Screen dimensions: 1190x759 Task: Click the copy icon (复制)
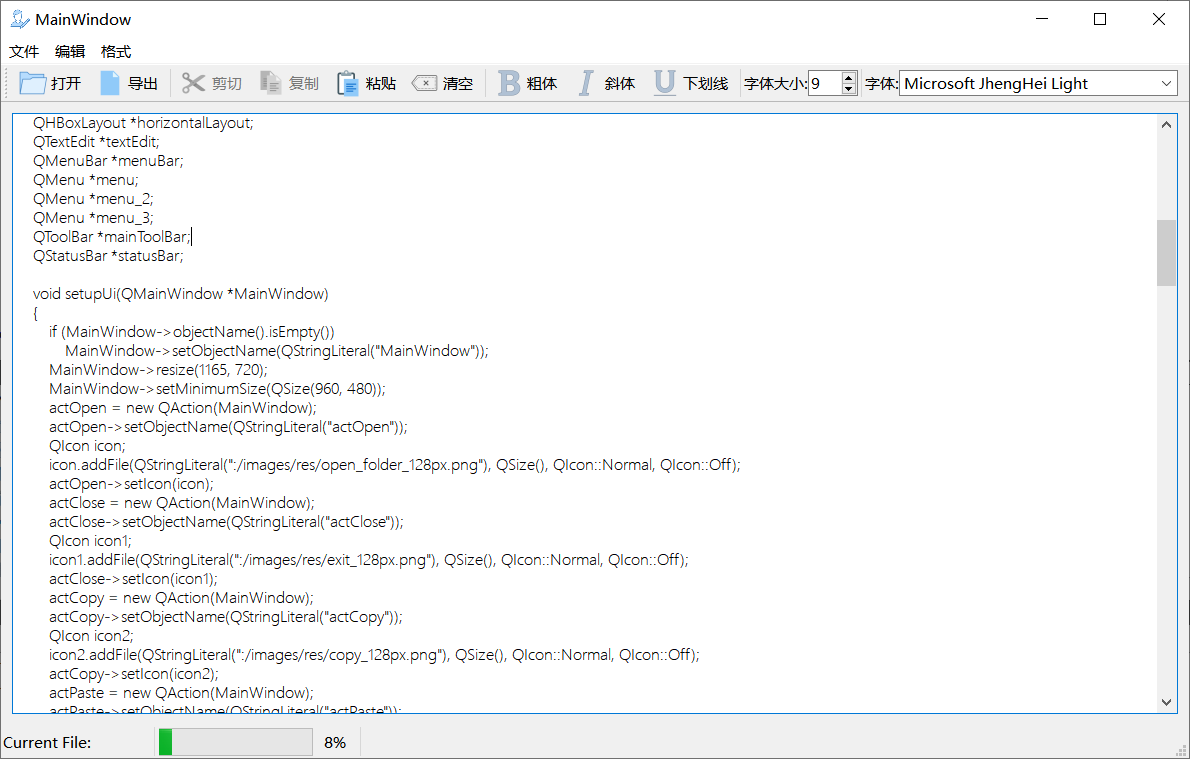[271, 84]
